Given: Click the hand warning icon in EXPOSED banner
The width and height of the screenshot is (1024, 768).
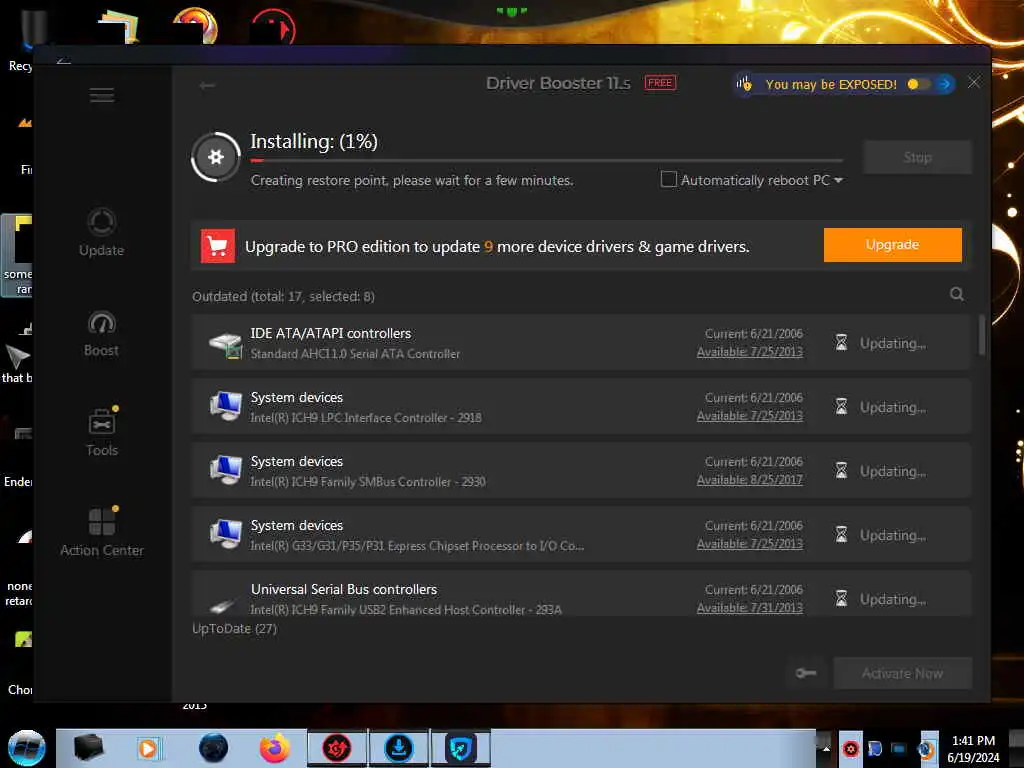Looking at the screenshot, I should coord(744,84).
